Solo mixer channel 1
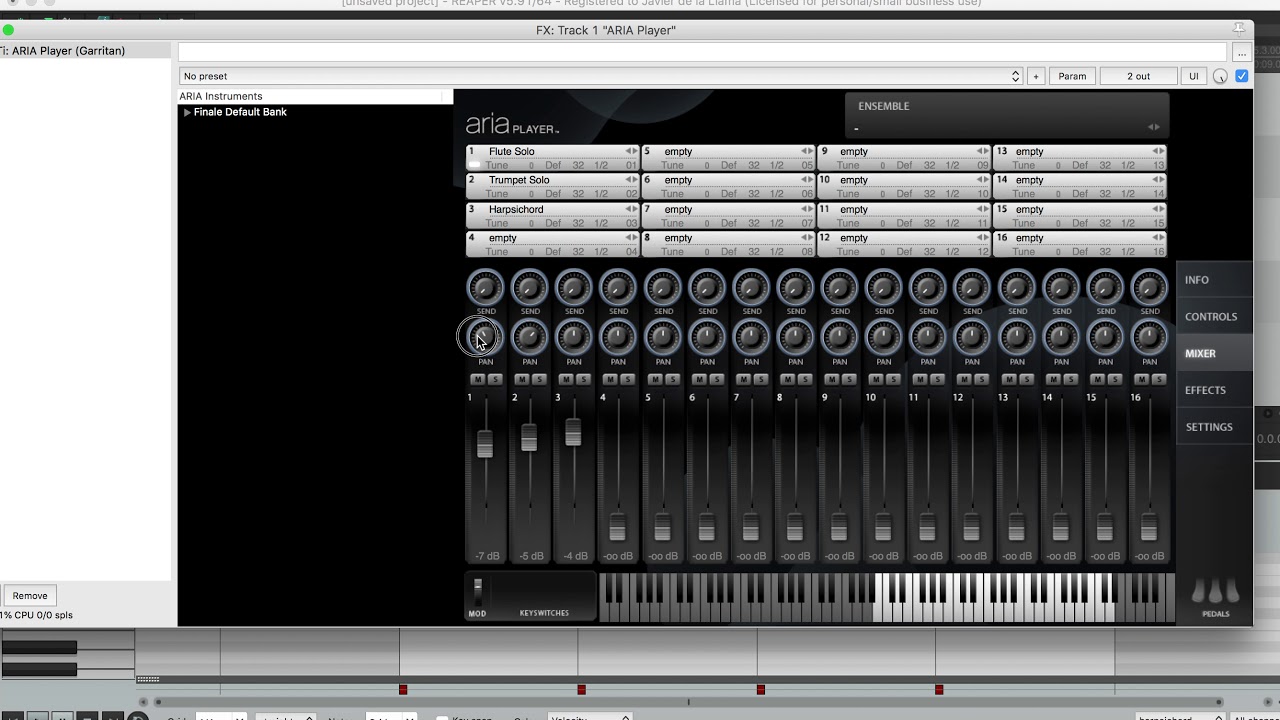Viewport: 1280px width, 720px height. [494, 379]
